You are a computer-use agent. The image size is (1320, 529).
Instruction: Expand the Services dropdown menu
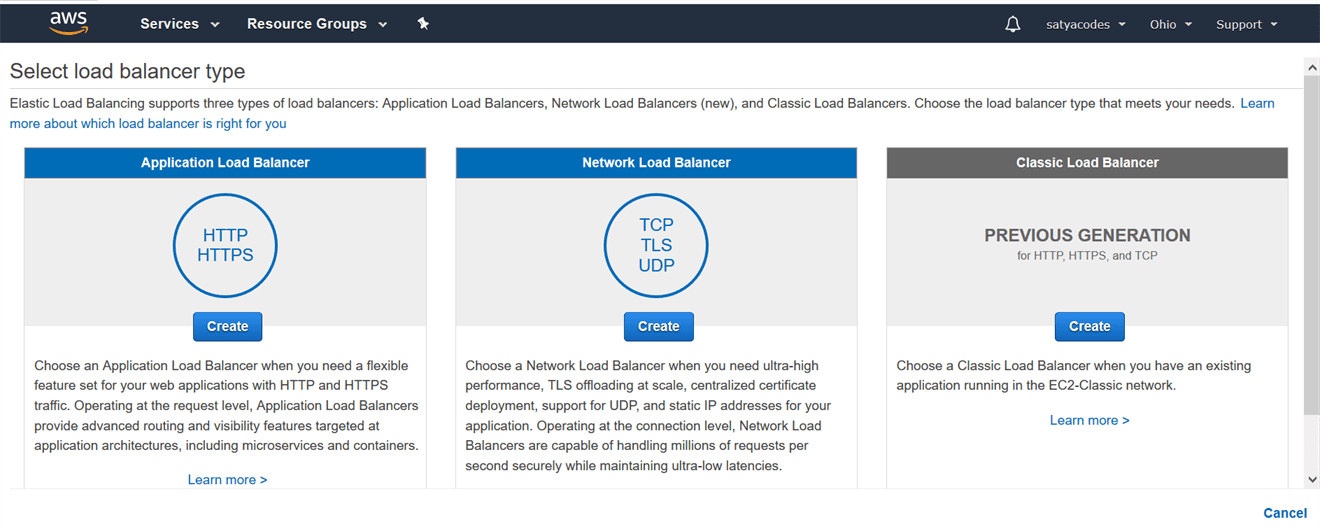pos(179,24)
